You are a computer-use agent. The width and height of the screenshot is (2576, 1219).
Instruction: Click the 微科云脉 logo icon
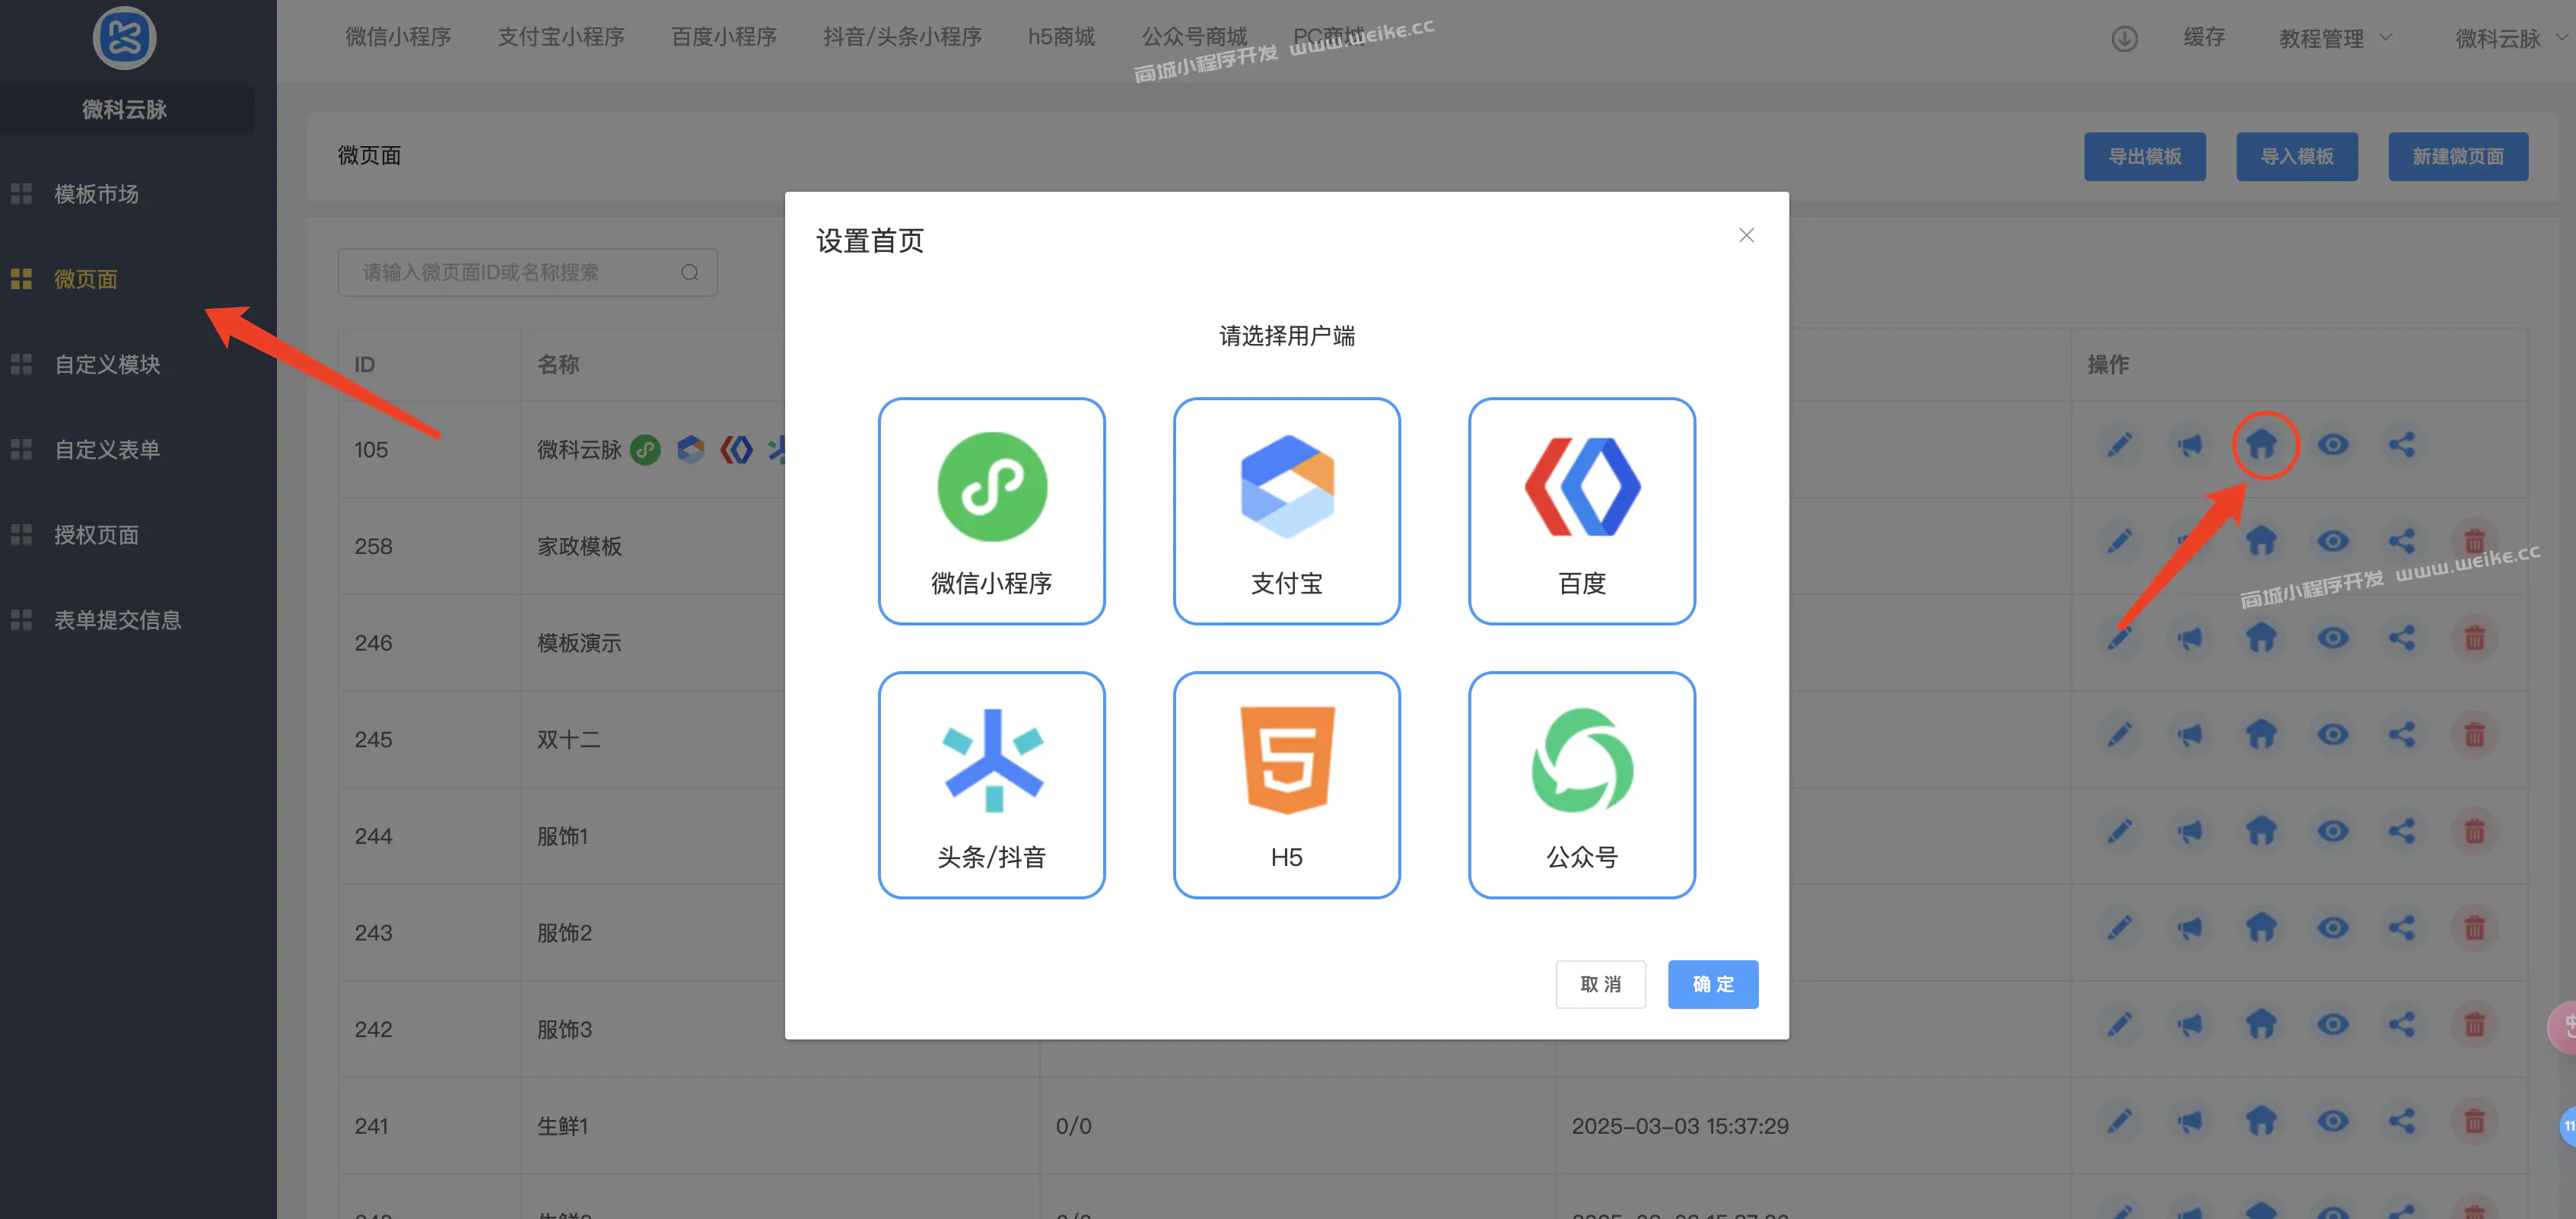coord(124,38)
